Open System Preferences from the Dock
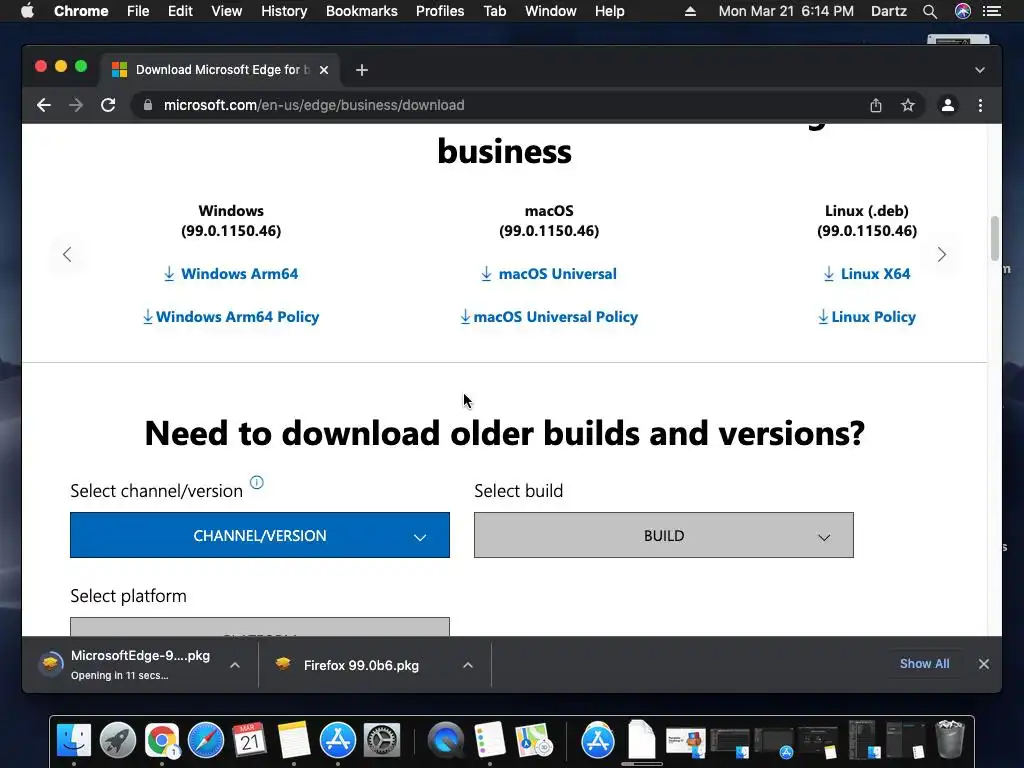1024x768 pixels. (x=381, y=740)
